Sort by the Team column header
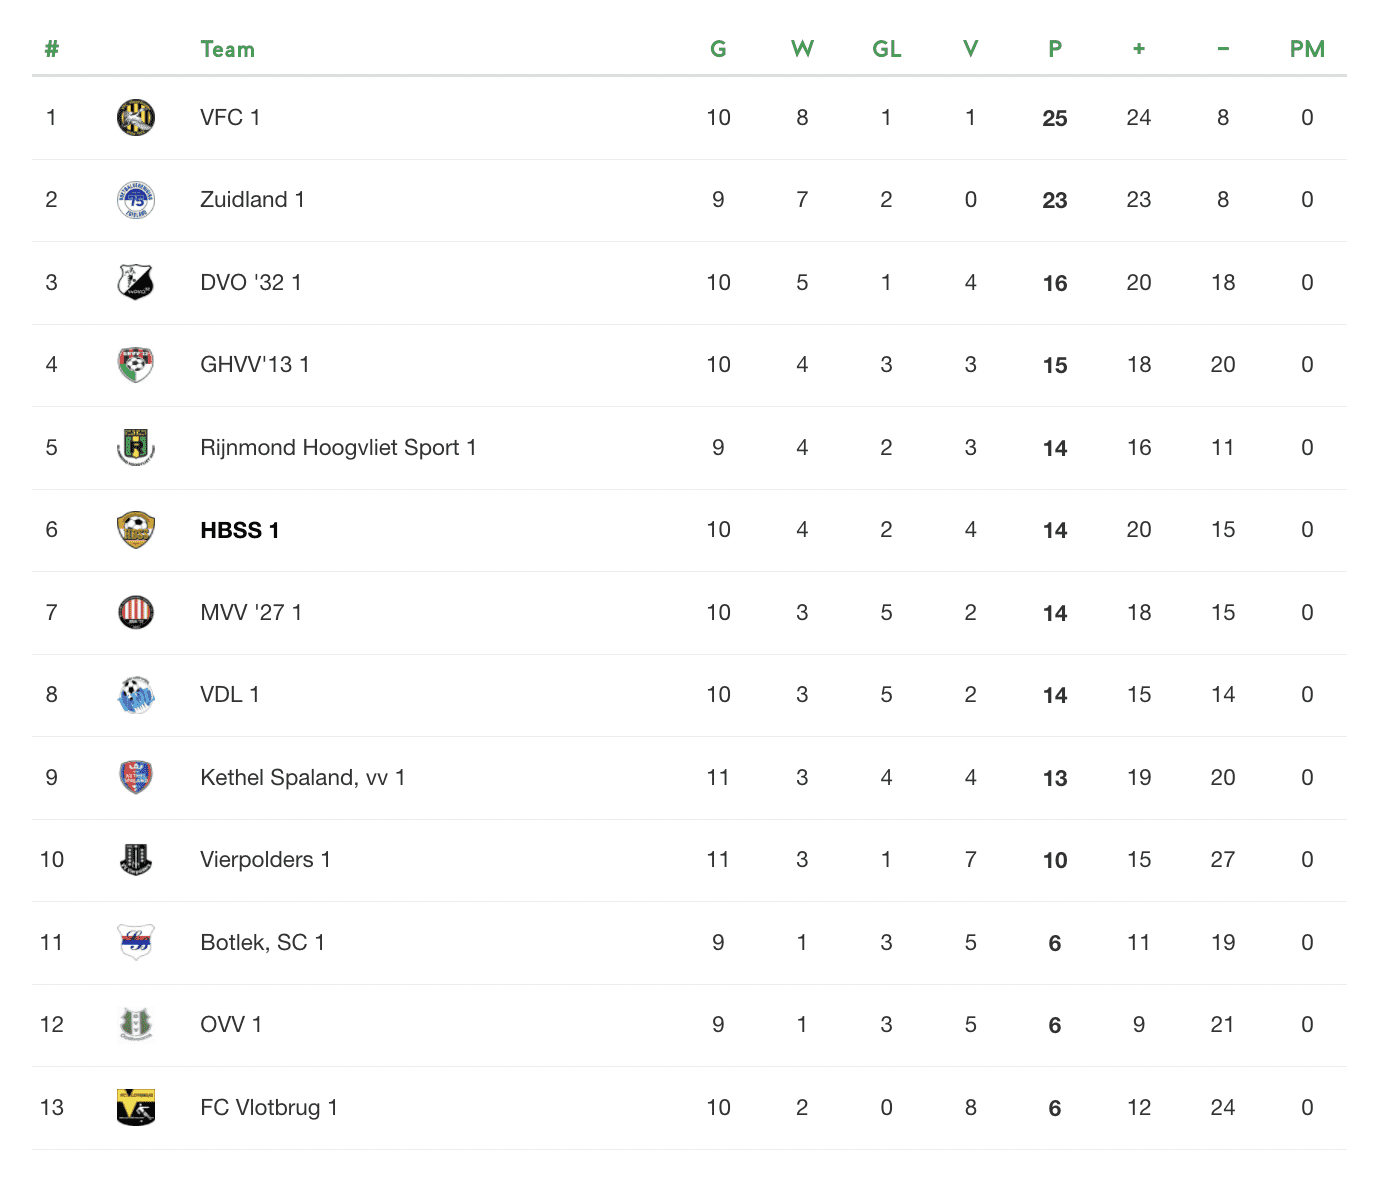The image size is (1386, 1184). click(228, 49)
